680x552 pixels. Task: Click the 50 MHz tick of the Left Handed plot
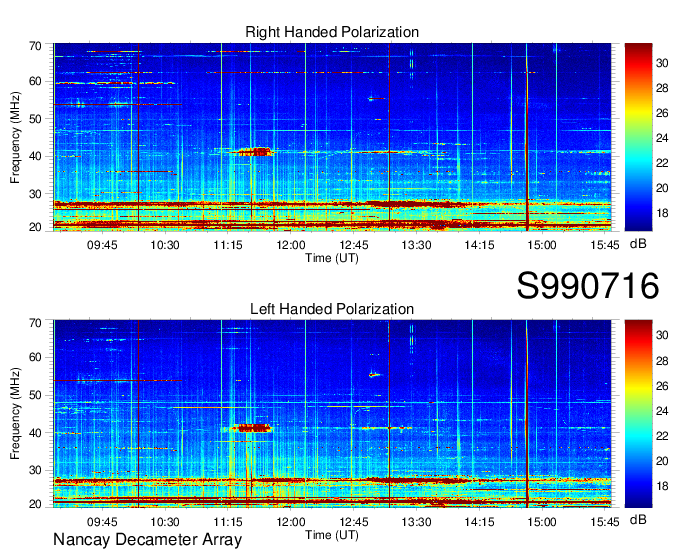[x=35, y=395]
